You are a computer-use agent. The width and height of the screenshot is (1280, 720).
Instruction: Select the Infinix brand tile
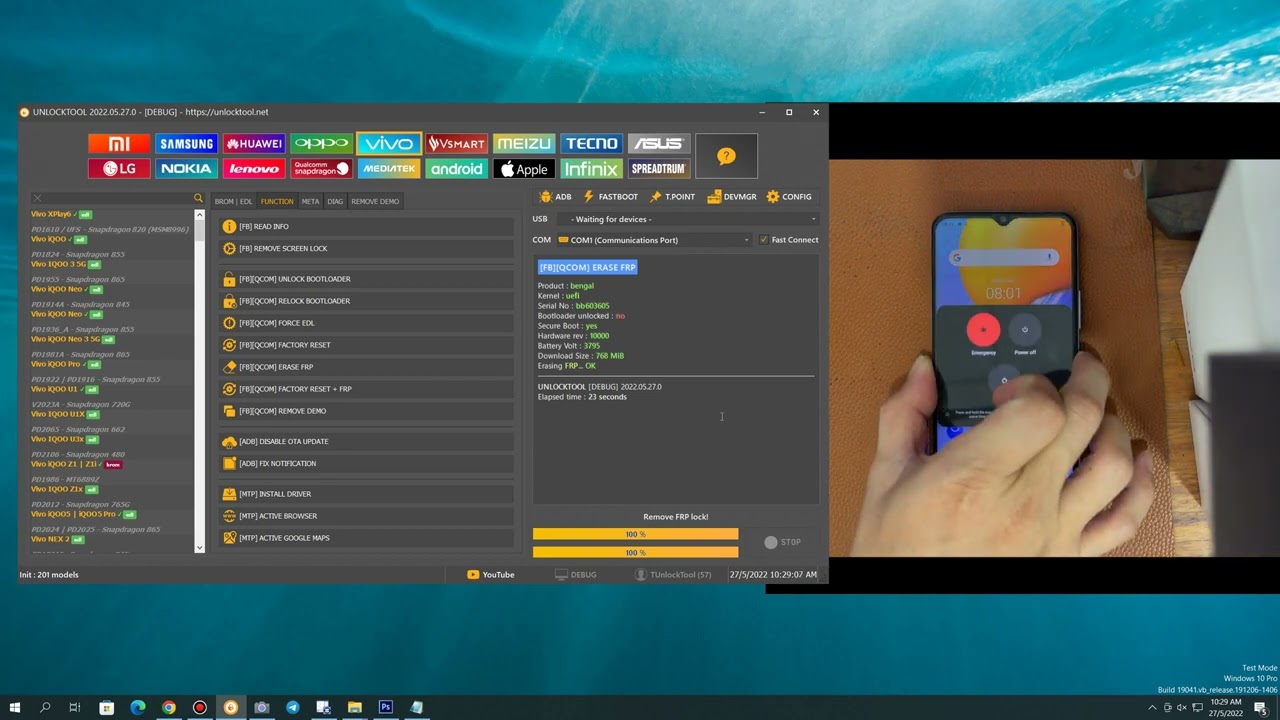tap(591, 169)
